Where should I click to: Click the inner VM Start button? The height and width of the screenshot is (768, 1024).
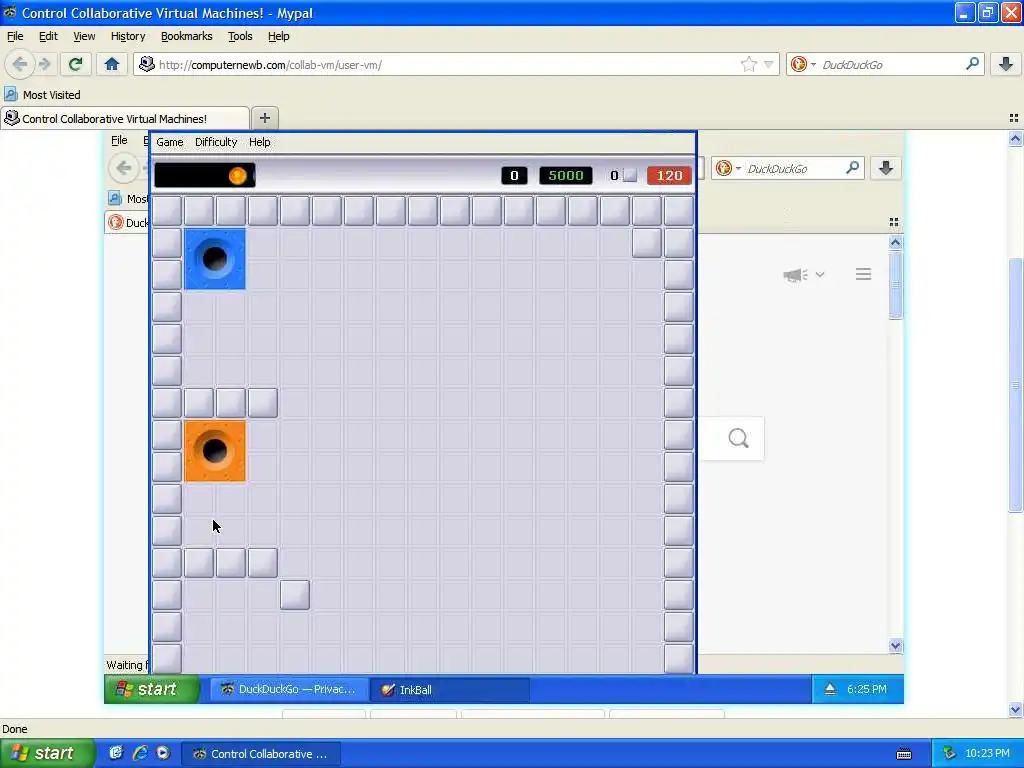152,689
